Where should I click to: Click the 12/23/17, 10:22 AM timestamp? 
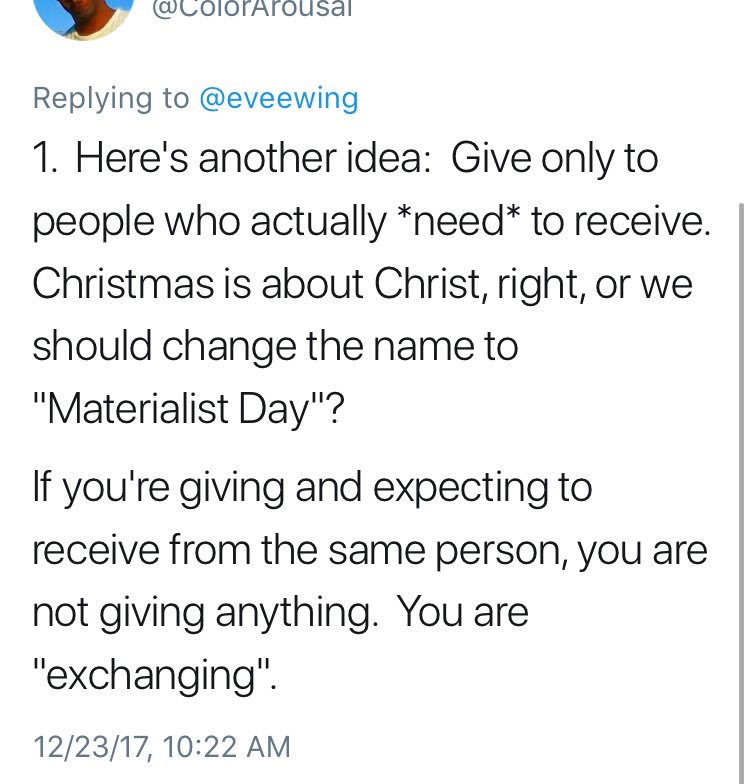pos(162,747)
